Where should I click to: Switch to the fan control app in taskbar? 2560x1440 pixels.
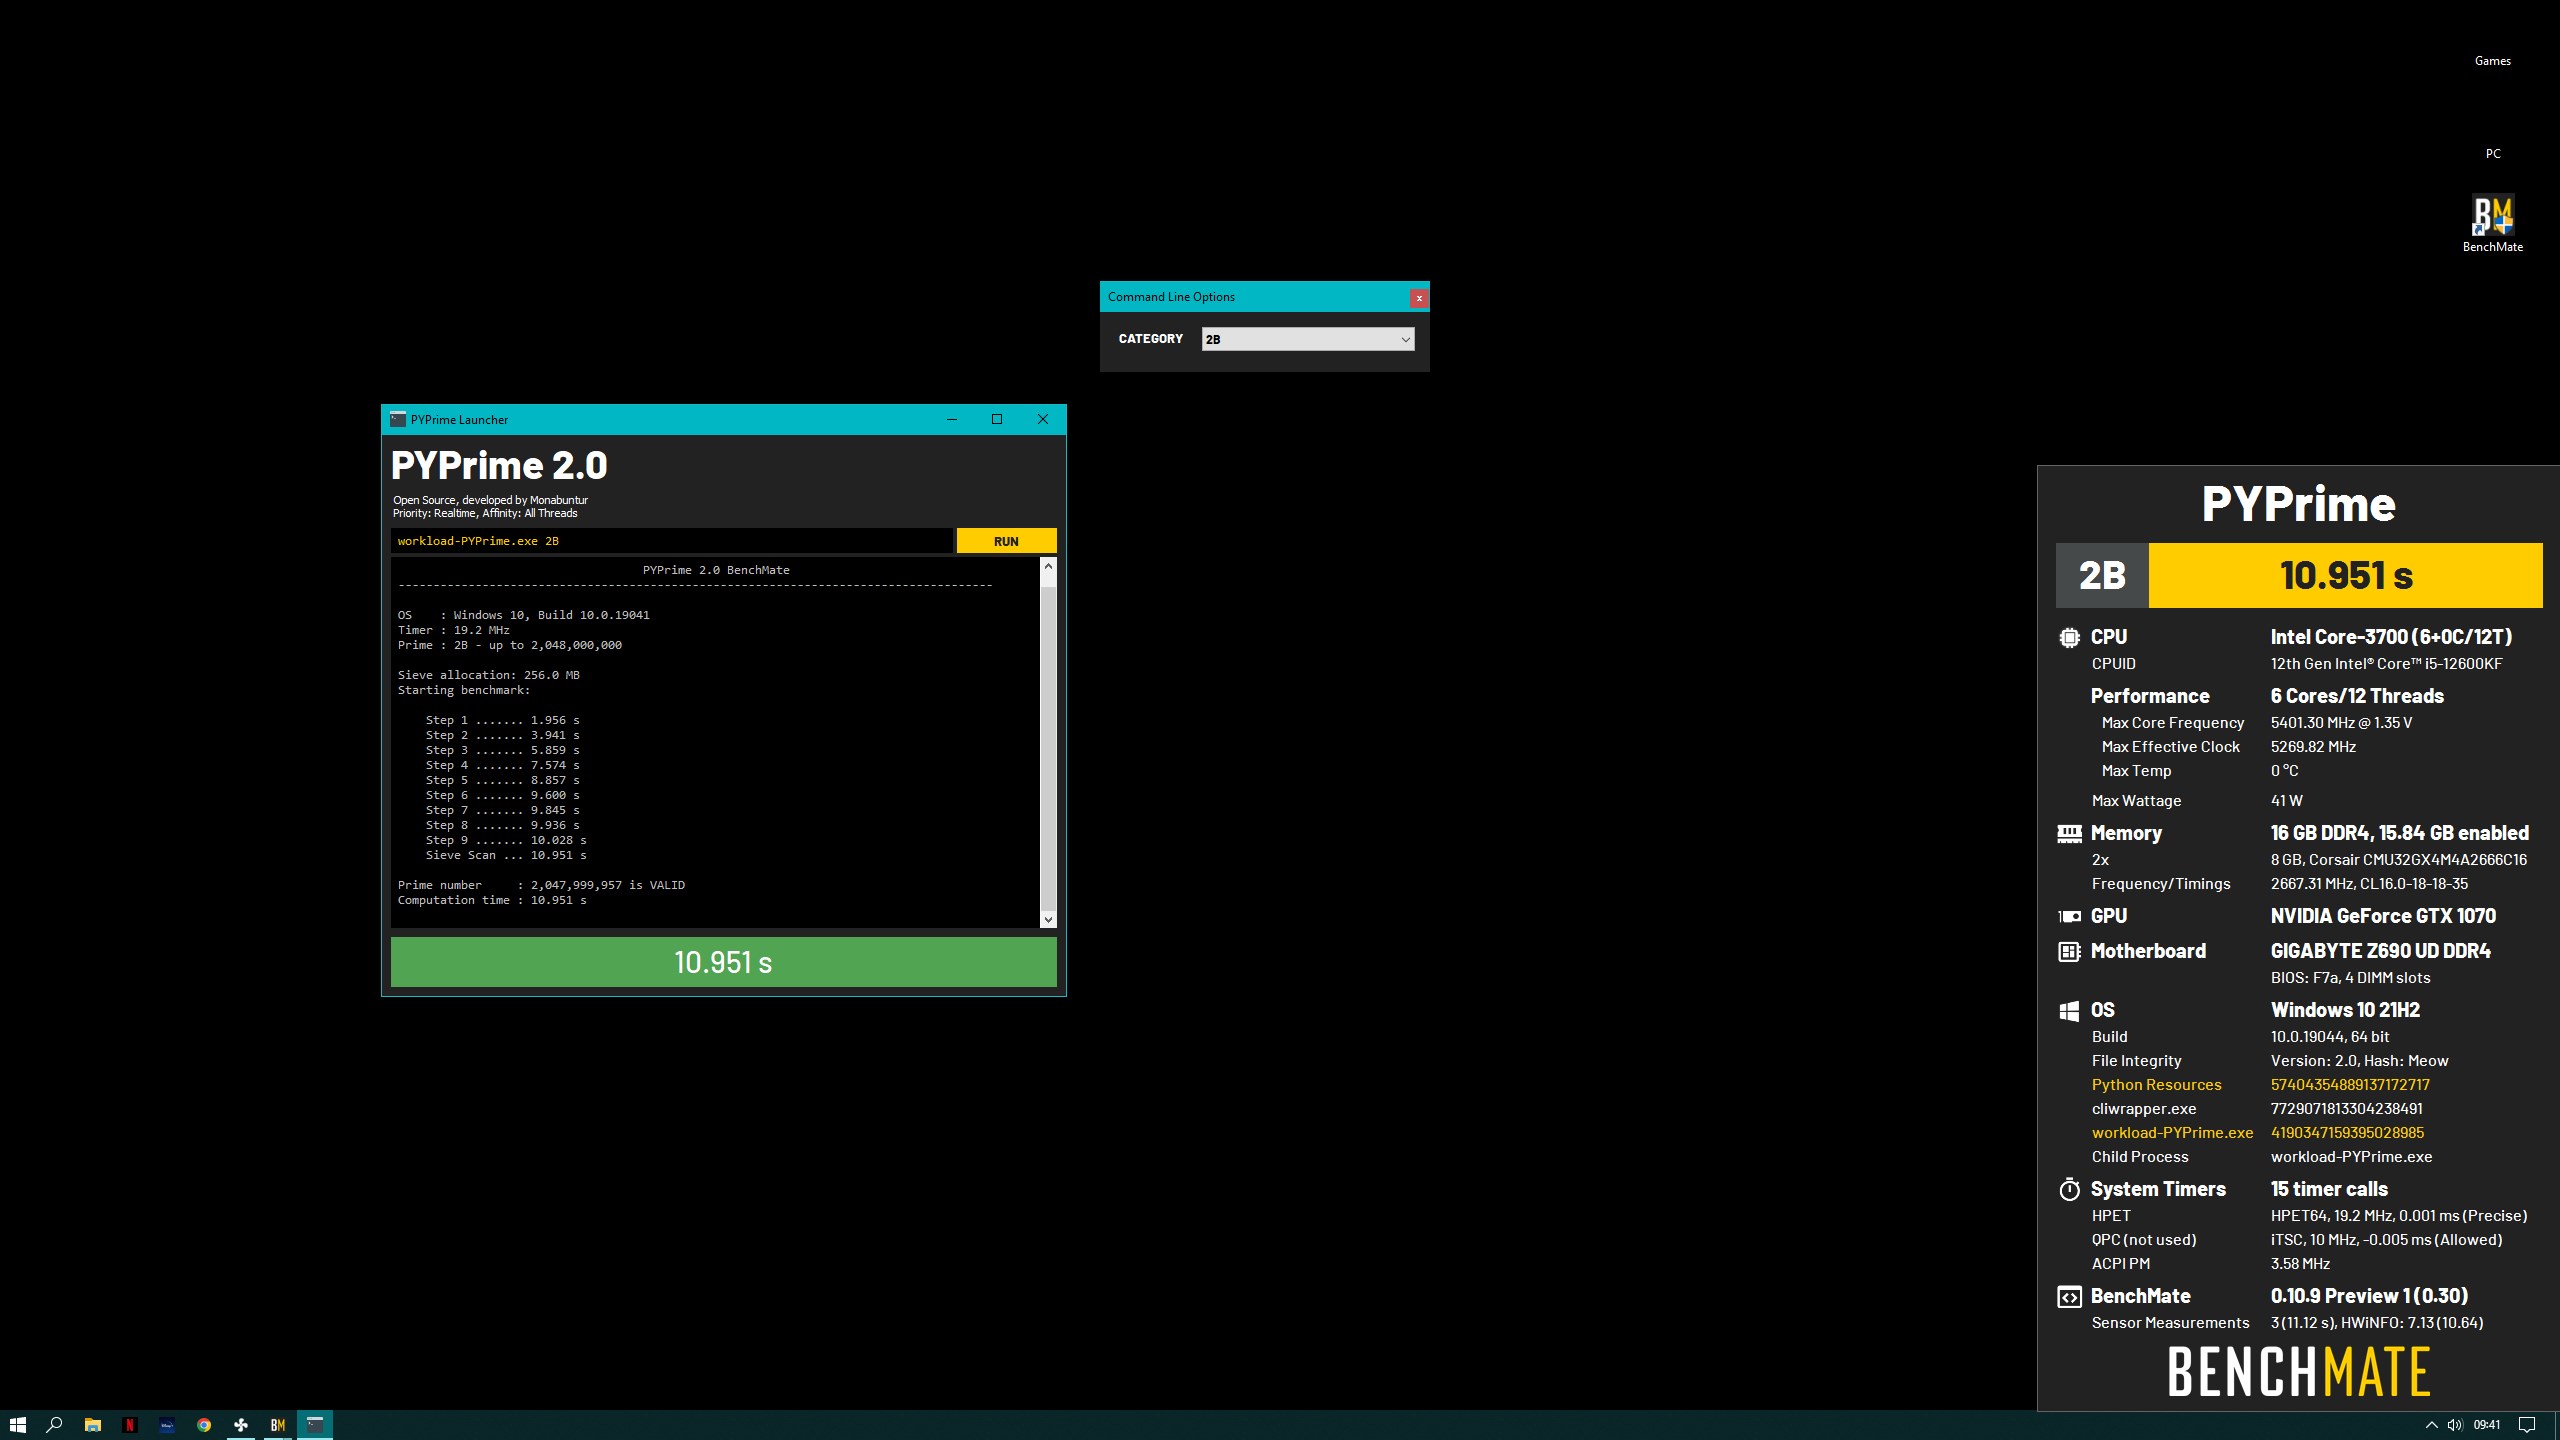[x=241, y=1425]
